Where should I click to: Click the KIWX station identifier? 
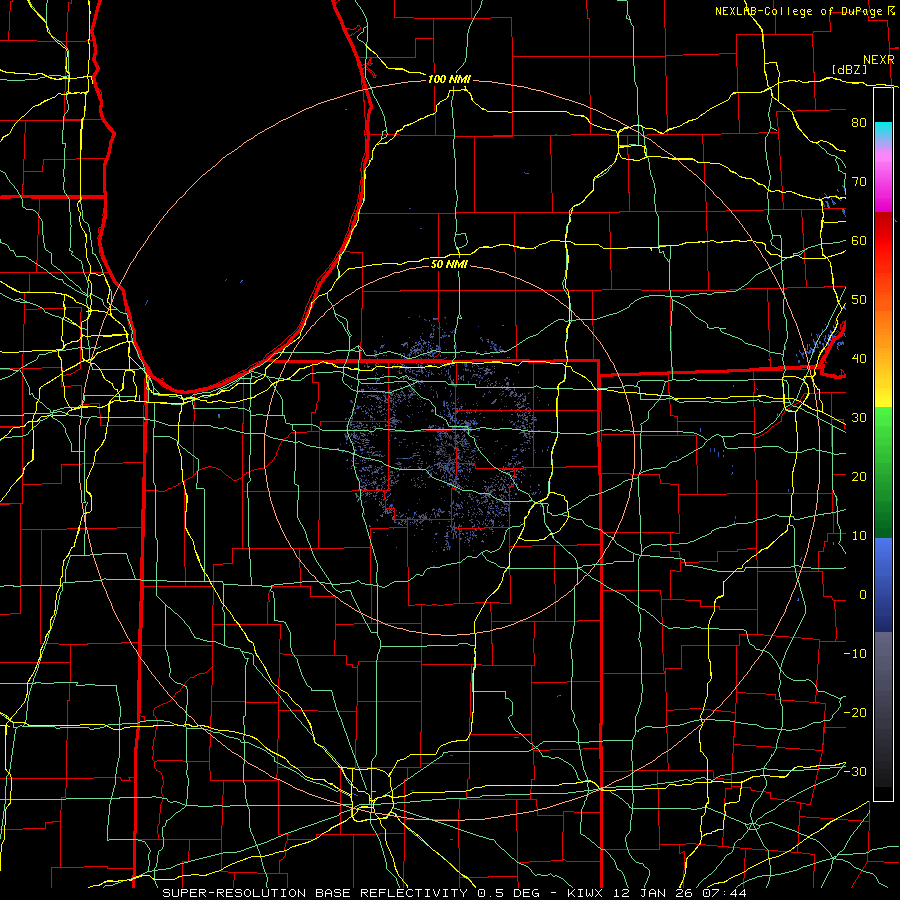(x=586, y=893)
